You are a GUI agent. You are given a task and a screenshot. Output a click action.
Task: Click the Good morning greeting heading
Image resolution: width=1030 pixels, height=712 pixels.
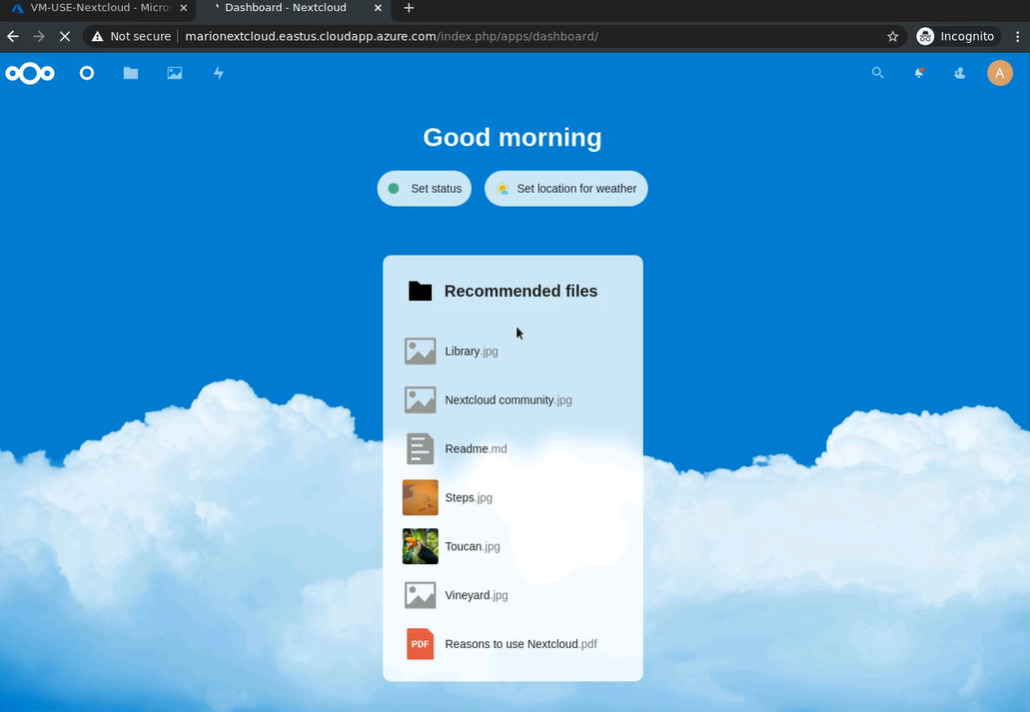coord(512,137)
